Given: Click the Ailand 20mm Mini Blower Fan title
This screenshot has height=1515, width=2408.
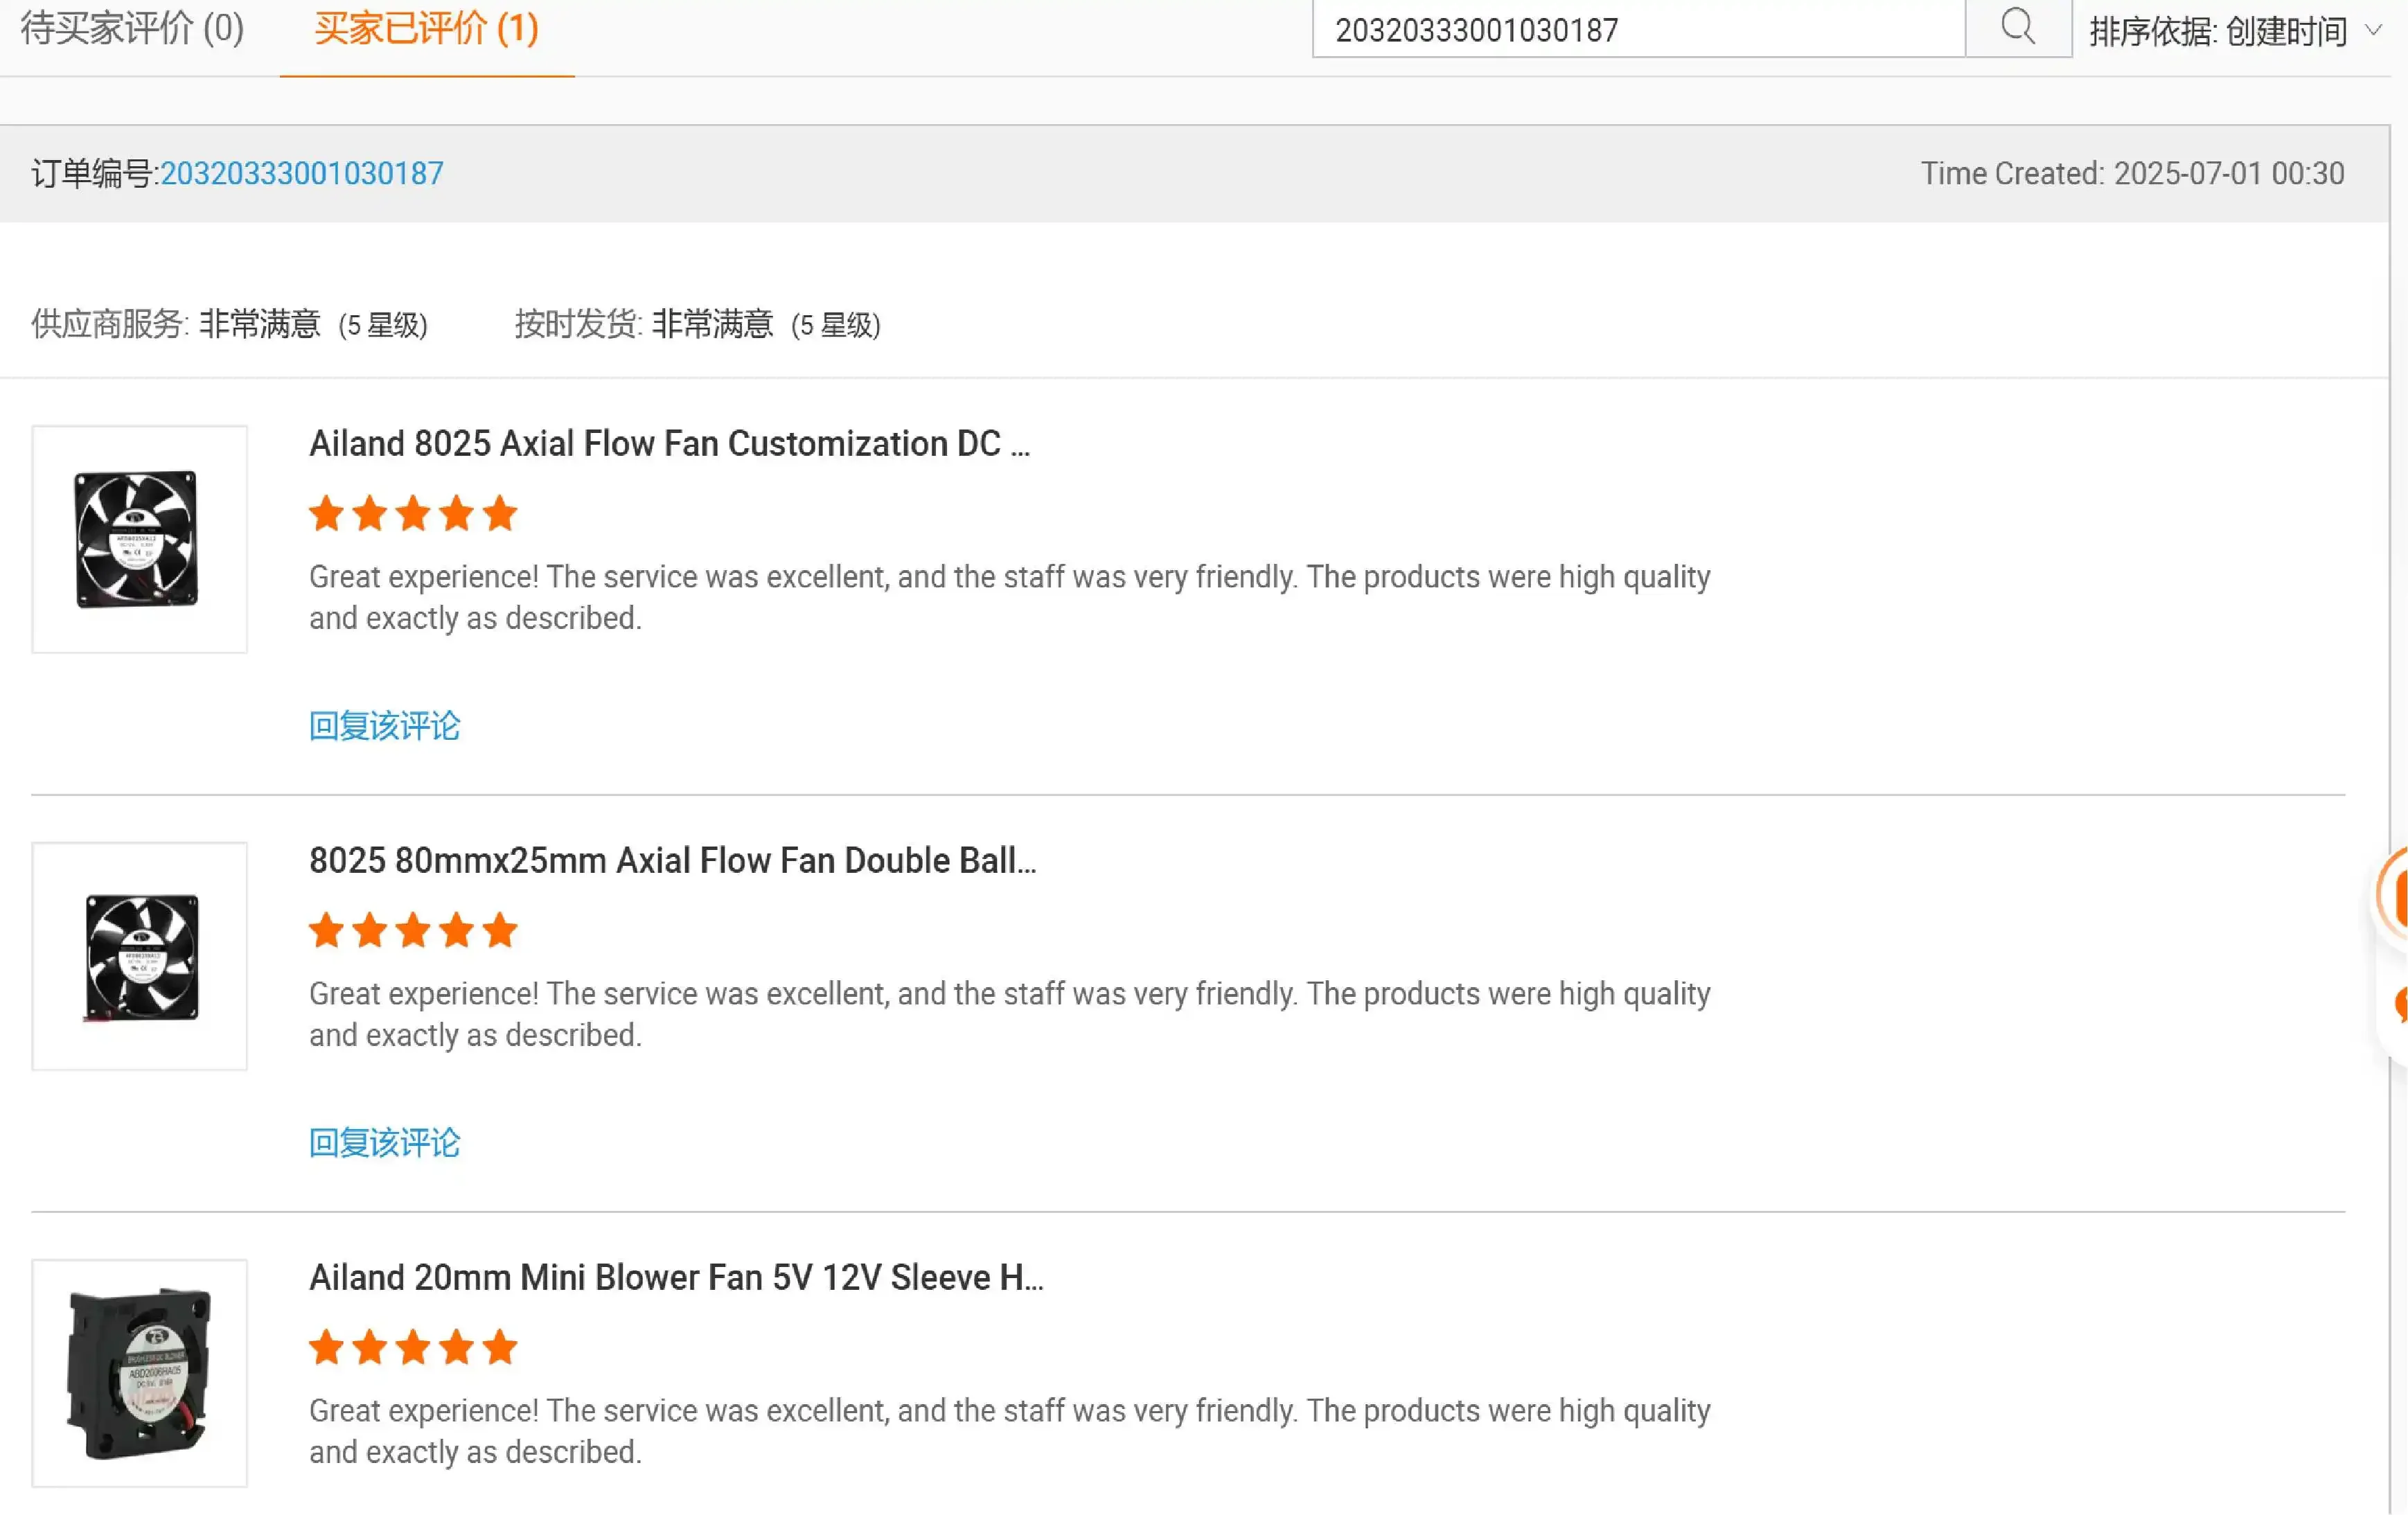Looking at the screenshot, I should coord(676,1278).
